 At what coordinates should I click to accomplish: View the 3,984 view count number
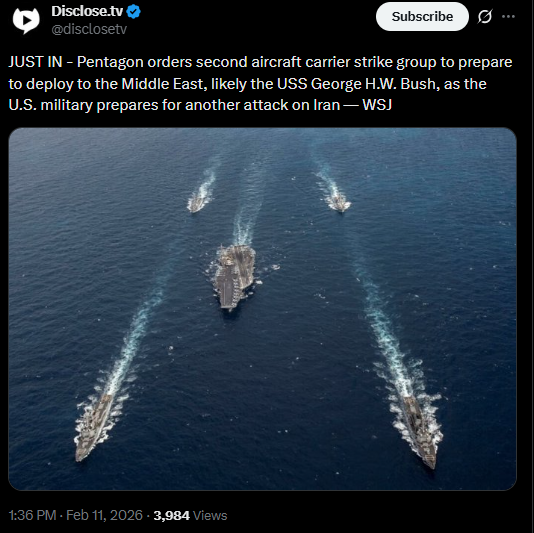[171, 515]
